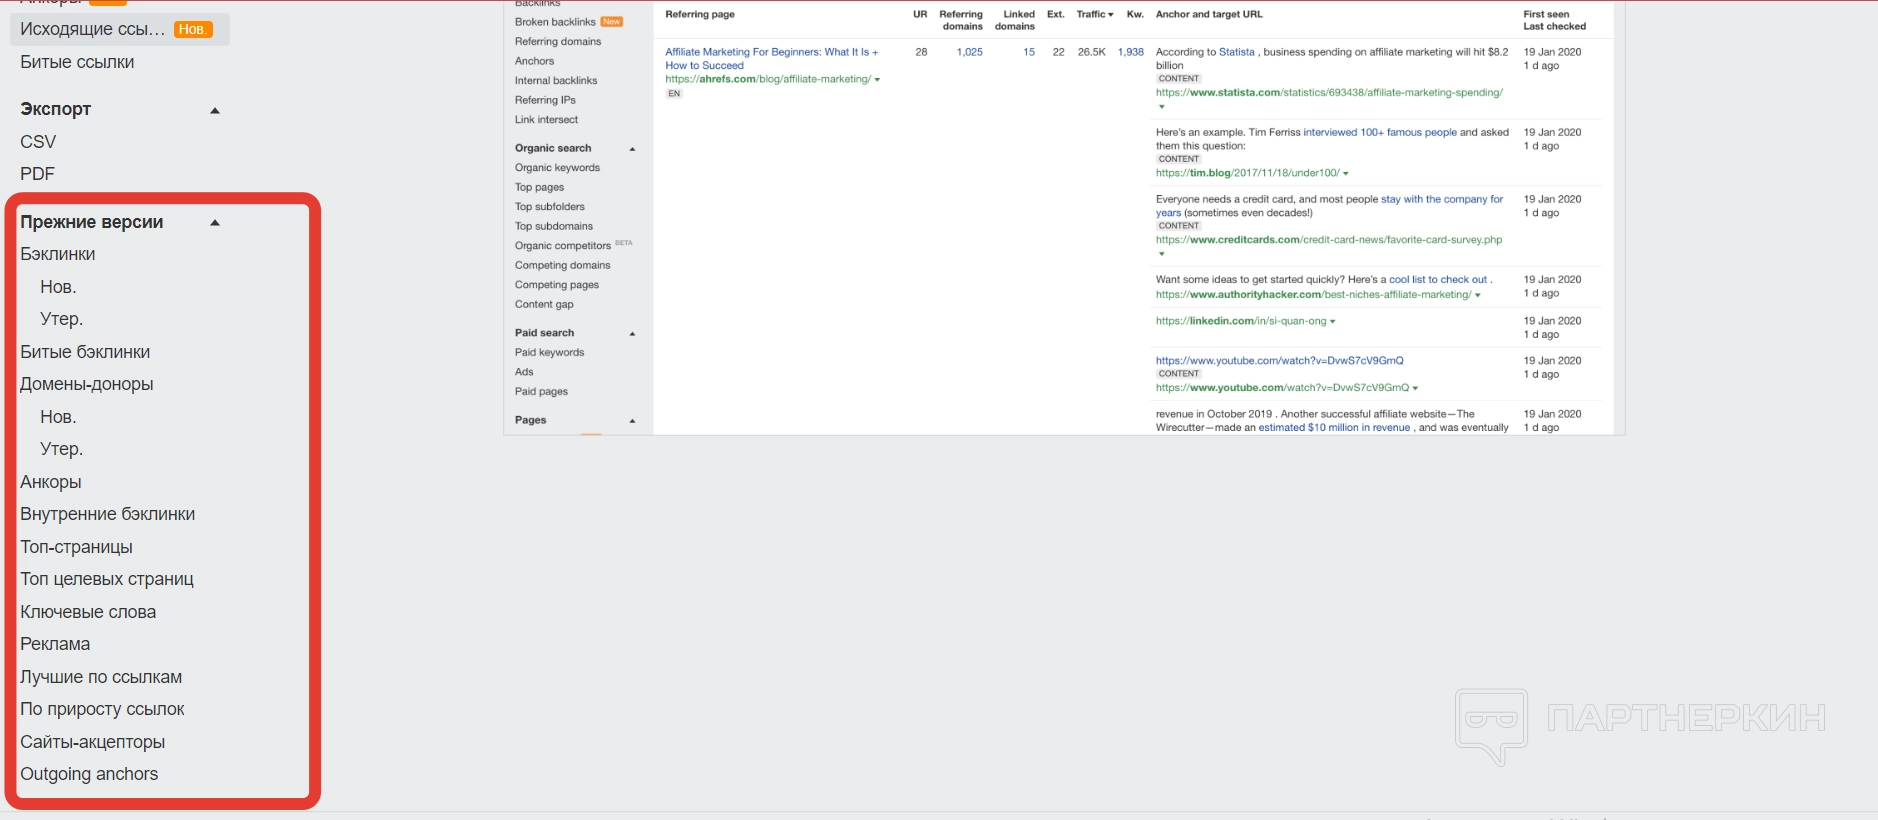Select Утер. under Бэклинки
Image resolution: width=1878 pixels, height=820 pixels.
pos(61,319)
